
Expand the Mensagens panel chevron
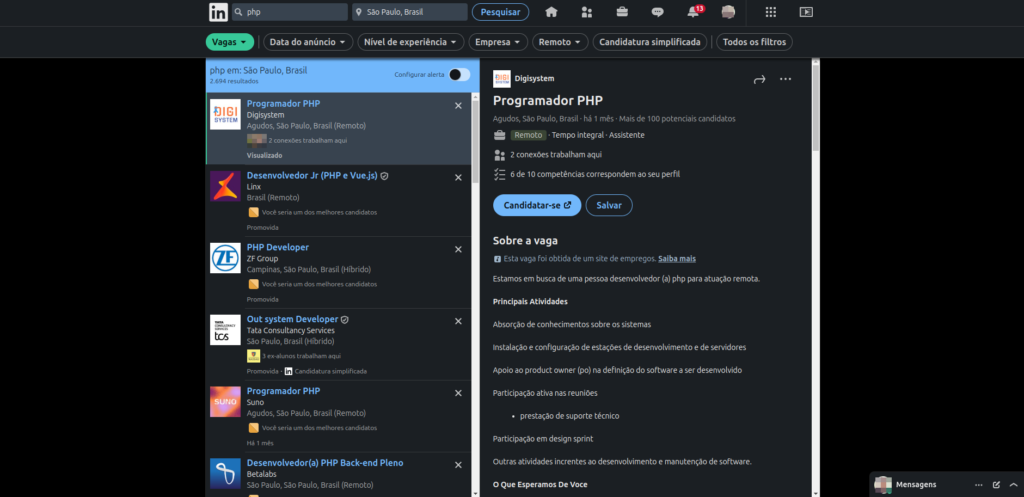pyautogui.click(x=1013, y=485)
